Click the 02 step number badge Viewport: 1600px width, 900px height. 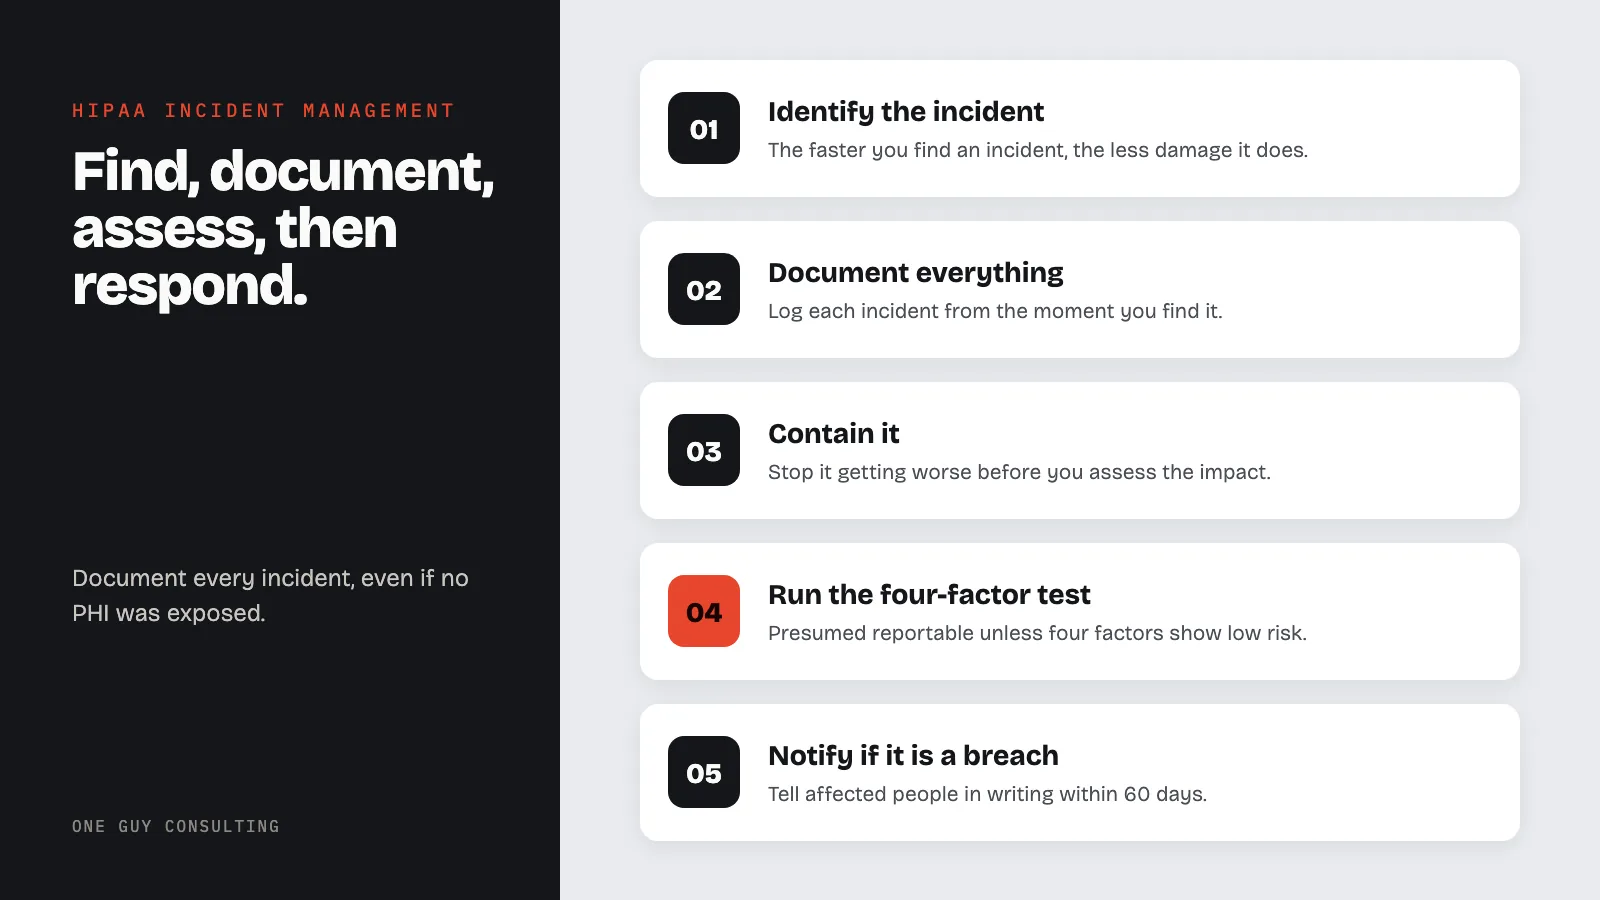pyautogui.click(x=704, y=289)
